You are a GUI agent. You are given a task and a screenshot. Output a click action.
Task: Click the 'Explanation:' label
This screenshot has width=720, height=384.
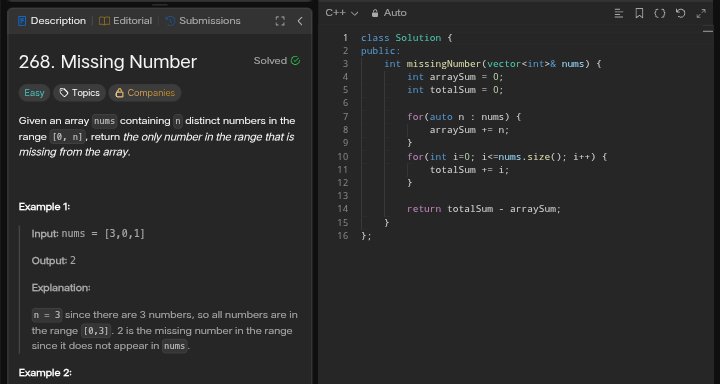(61, 288)
